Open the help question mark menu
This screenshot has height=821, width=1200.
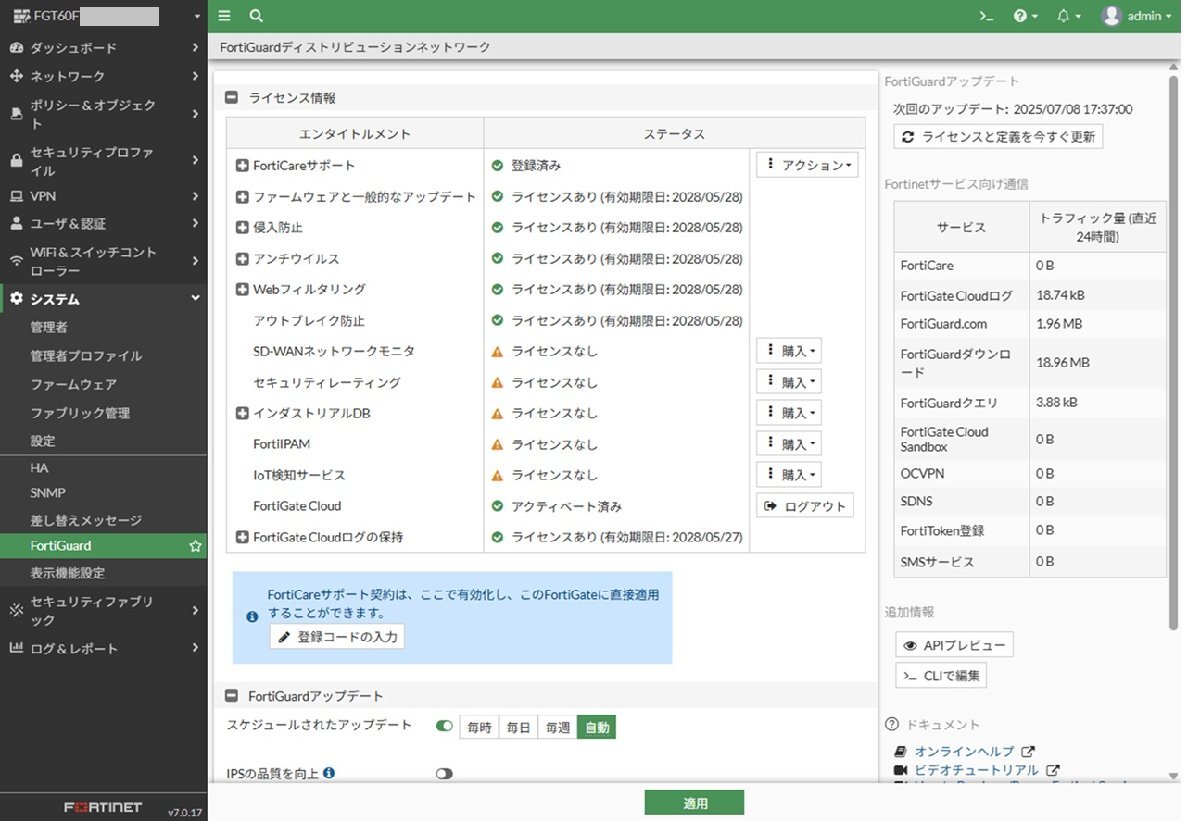pyautogui.click(x=1020, y=16)
